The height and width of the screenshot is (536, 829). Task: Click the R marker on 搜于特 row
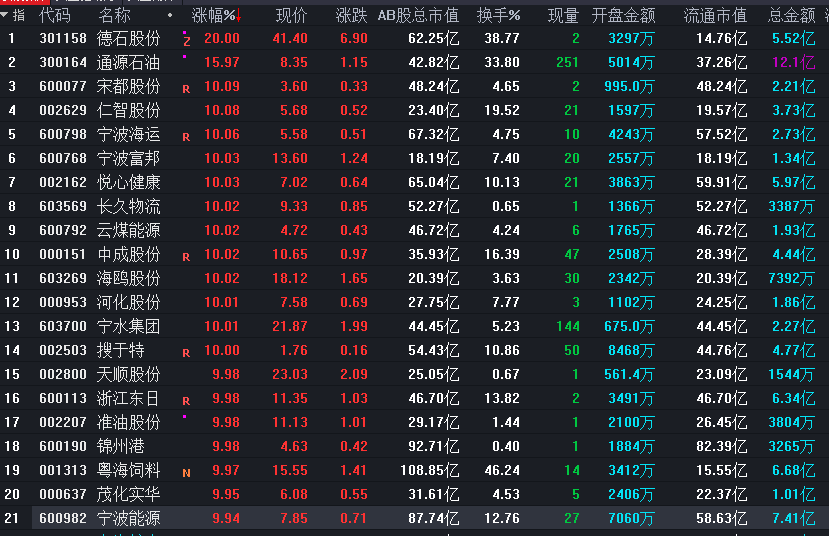(186, 353)
